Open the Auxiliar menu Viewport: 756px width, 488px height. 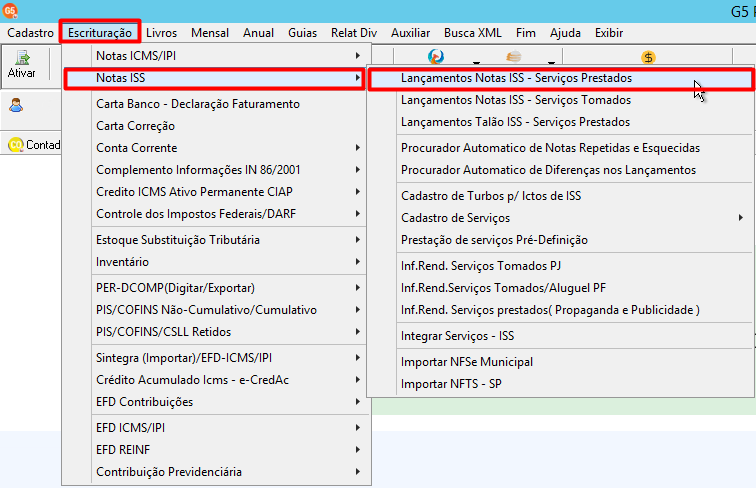(x=410, y=33)
